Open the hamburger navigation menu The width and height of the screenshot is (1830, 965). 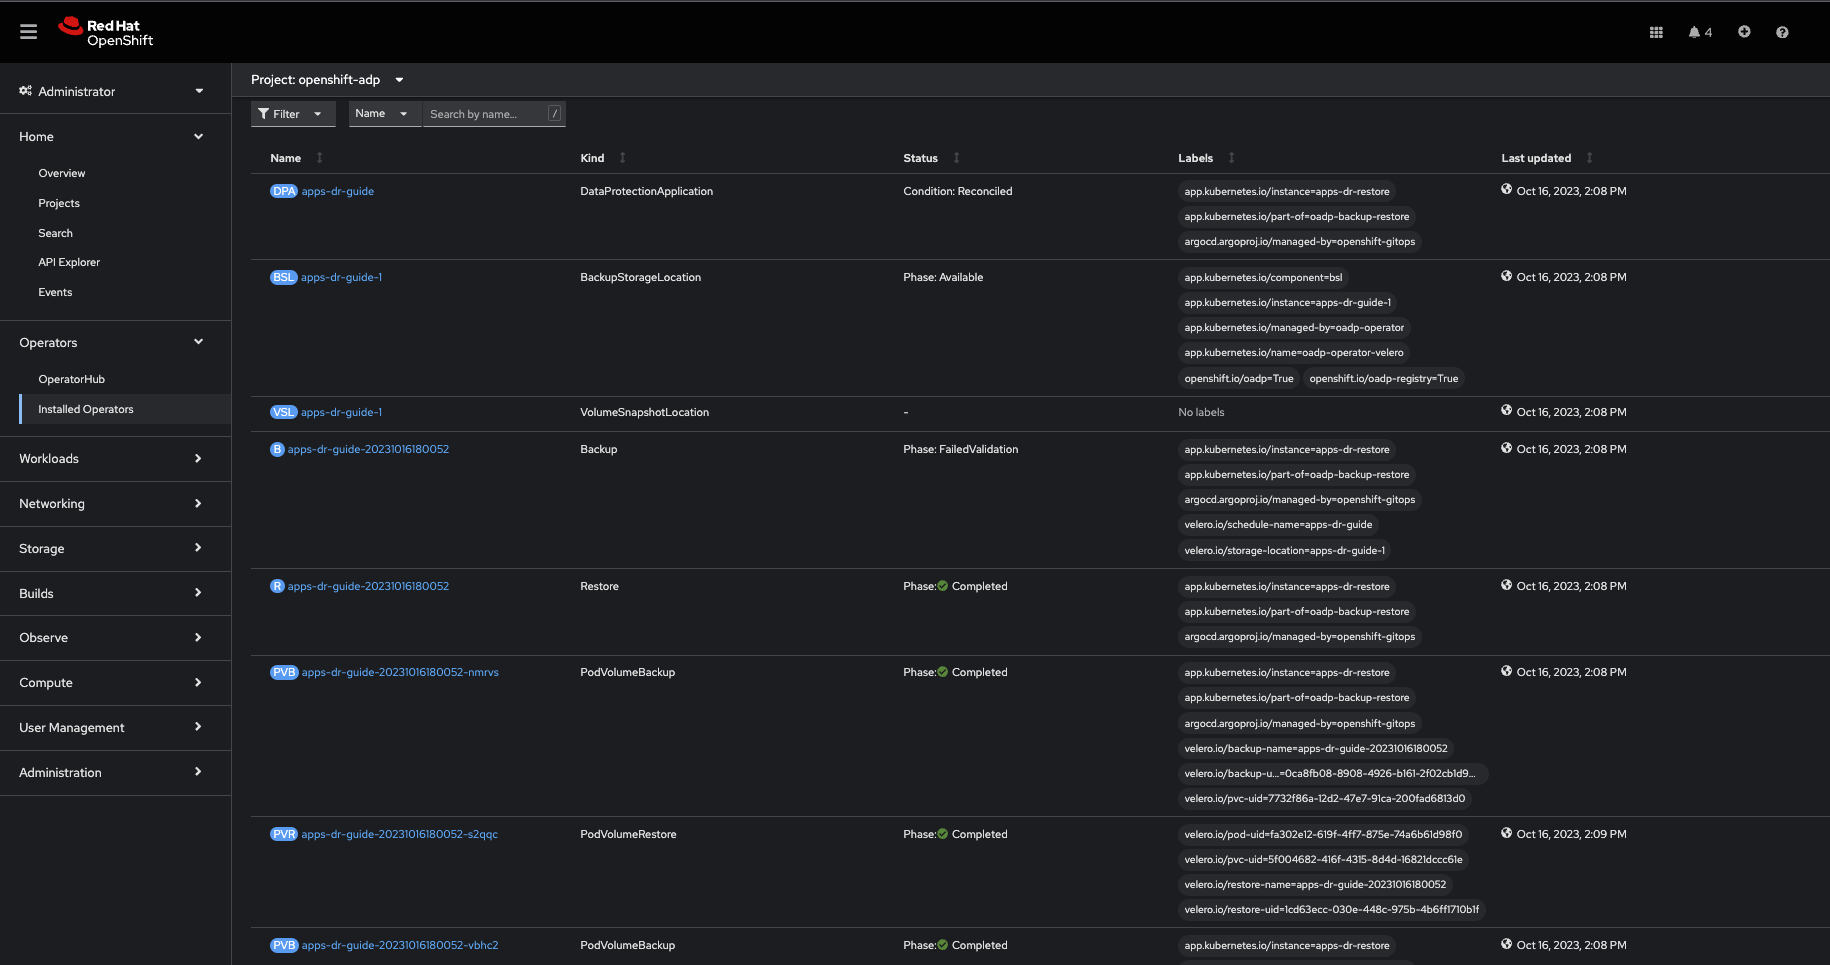pos(28,32)
